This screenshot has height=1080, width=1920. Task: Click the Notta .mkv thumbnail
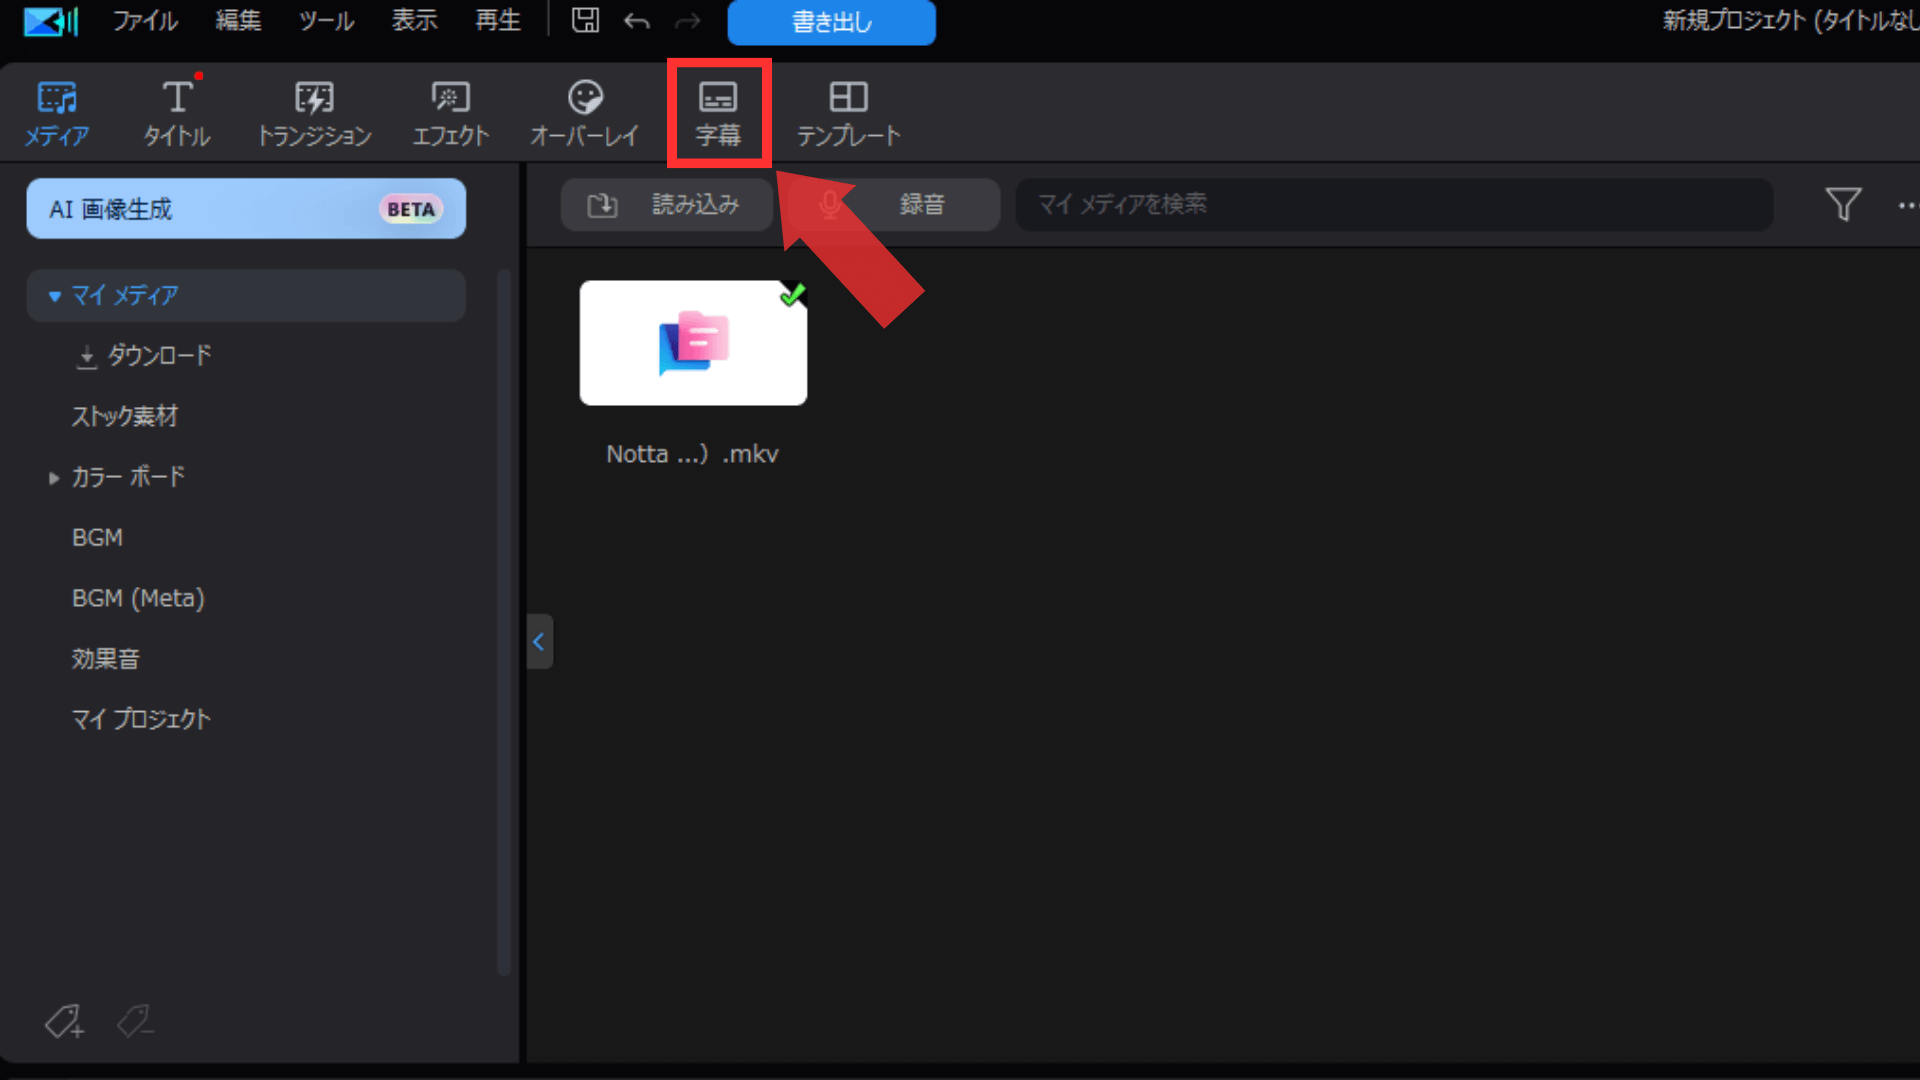click(694, 343)
